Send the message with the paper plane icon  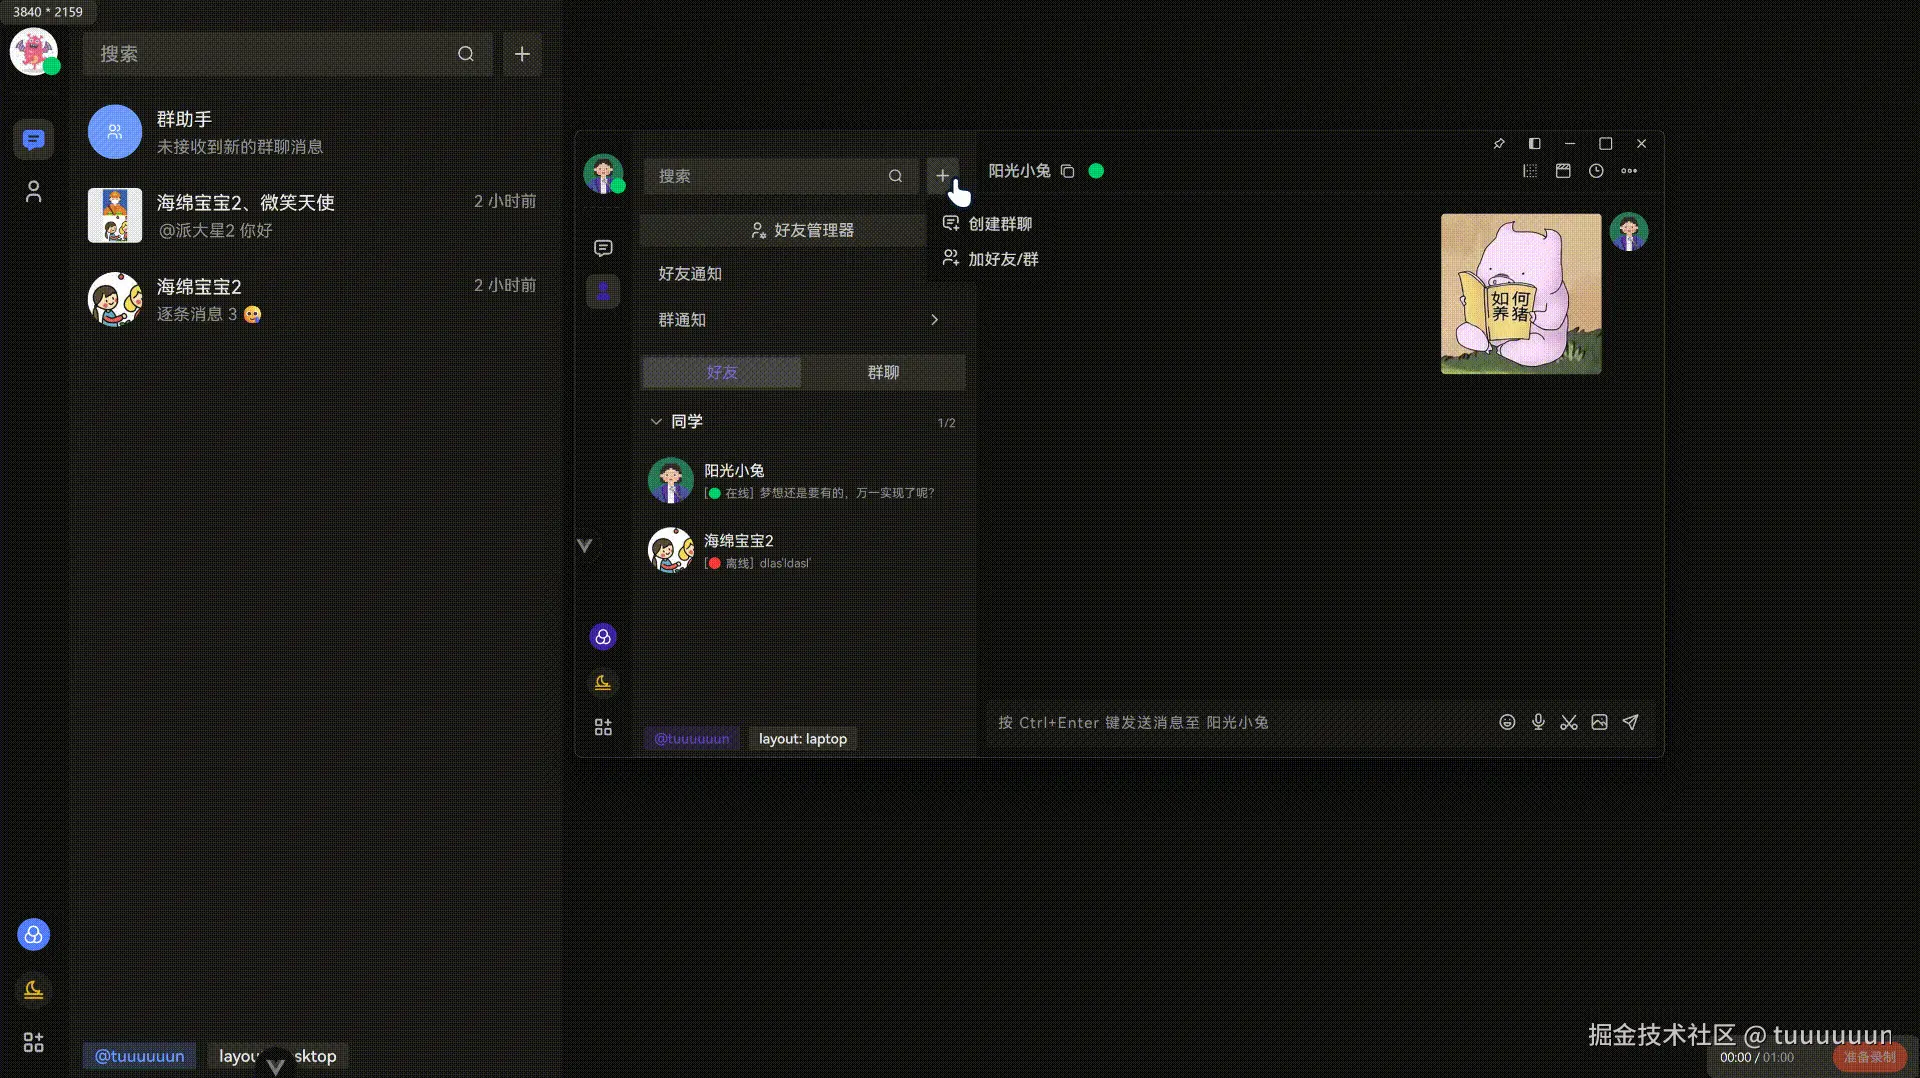[x=1630, y=722]
